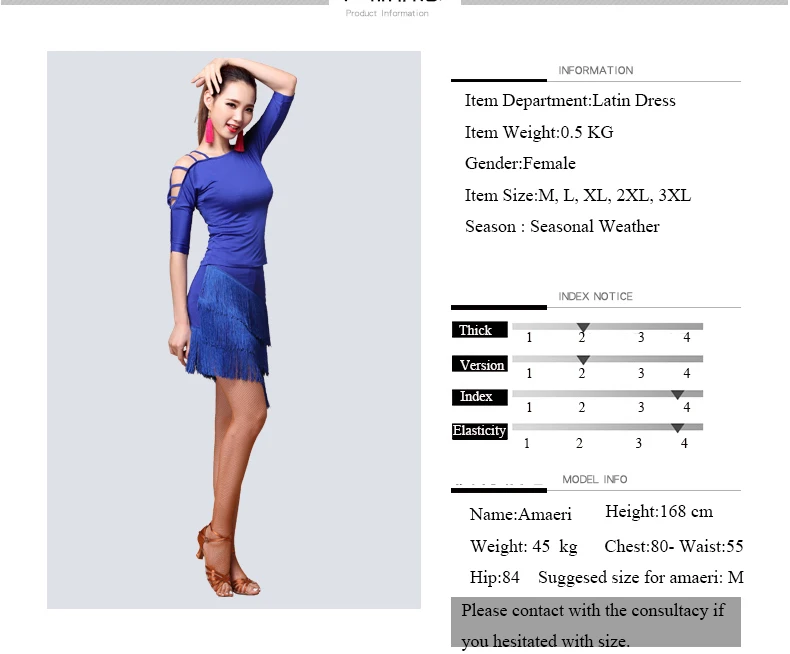Click the Index slider marker at 4
This screenshot has width=790, height=654.
(678, 395)
